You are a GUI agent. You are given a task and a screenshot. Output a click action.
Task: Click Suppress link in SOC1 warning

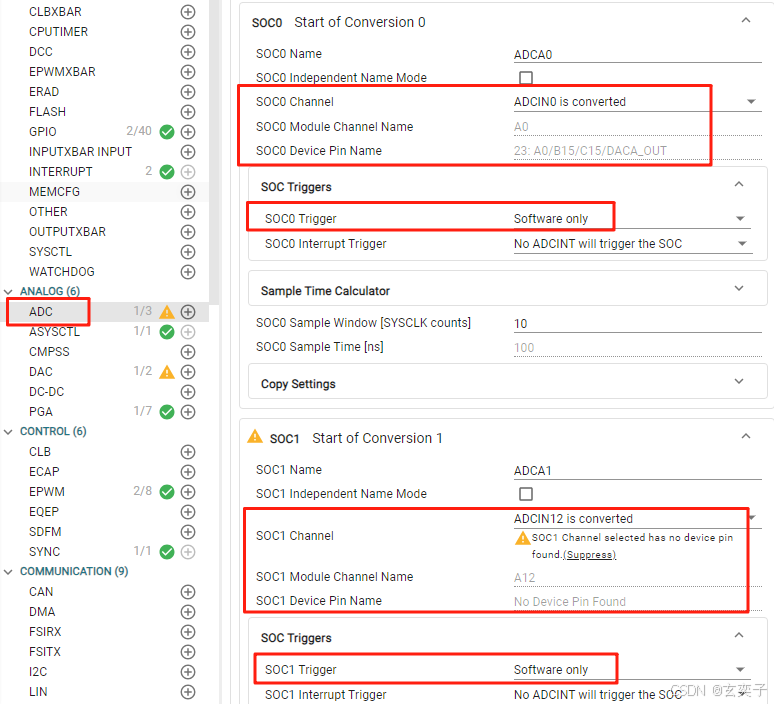589,555
